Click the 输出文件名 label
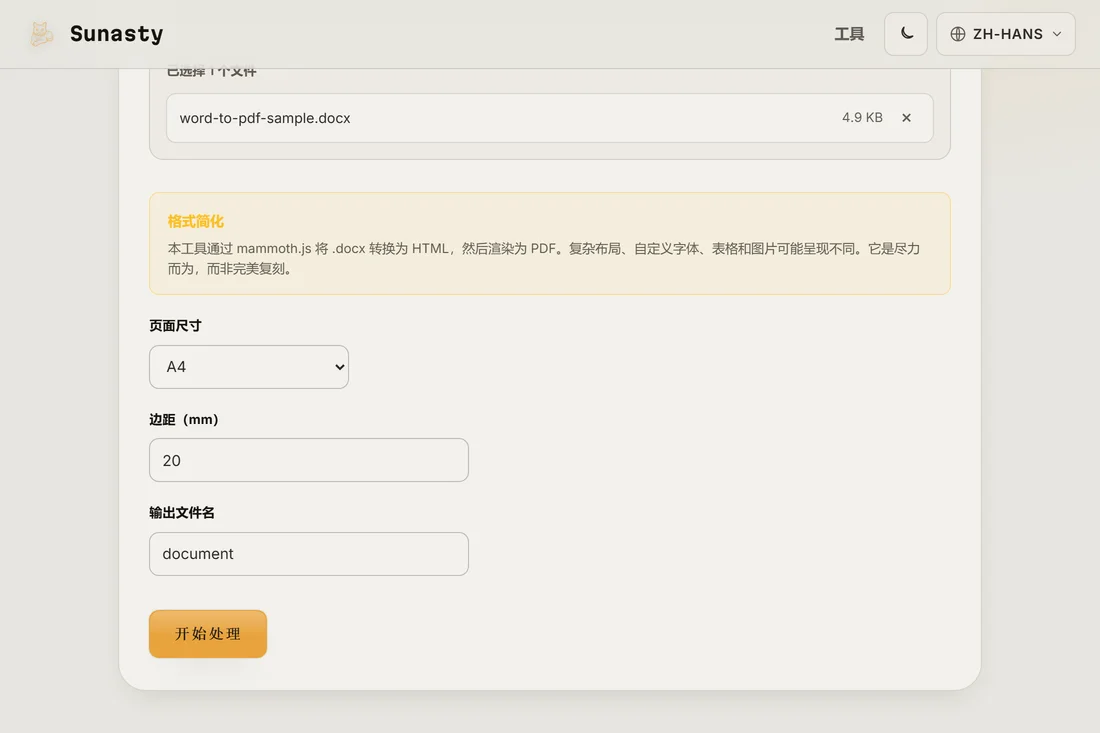The height and width of the screenshot is (733, 1100). [x=182, y=513]
